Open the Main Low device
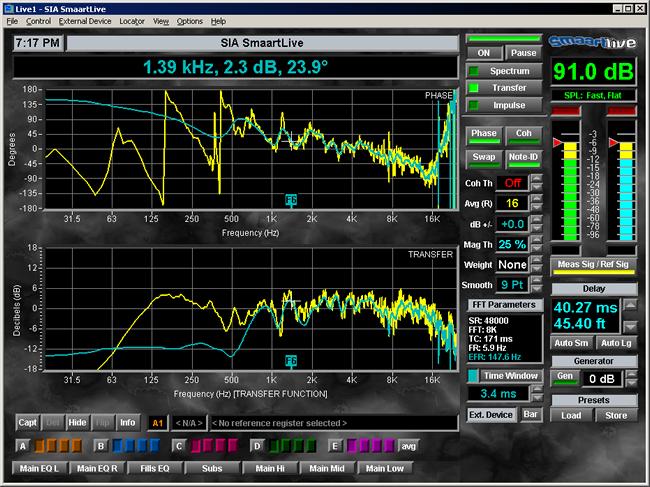The height and width of the screenshot is (487, 650). pos(384,468)
